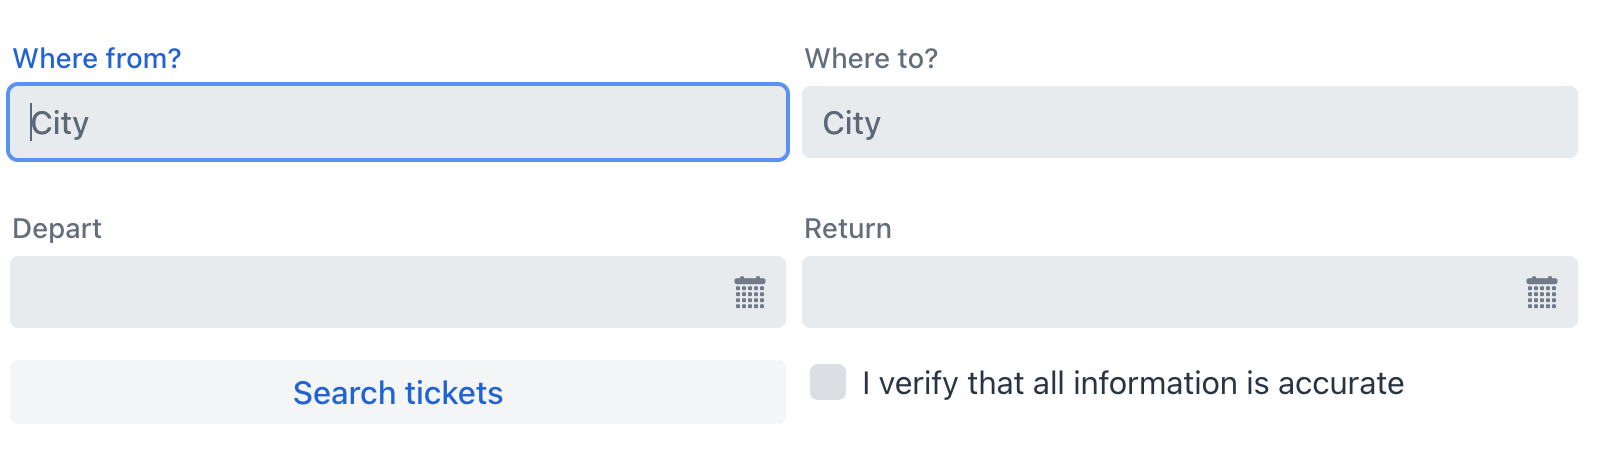Click the 'Where from?' label
This screenshot has height=454, width=1606.
(97, 58)
